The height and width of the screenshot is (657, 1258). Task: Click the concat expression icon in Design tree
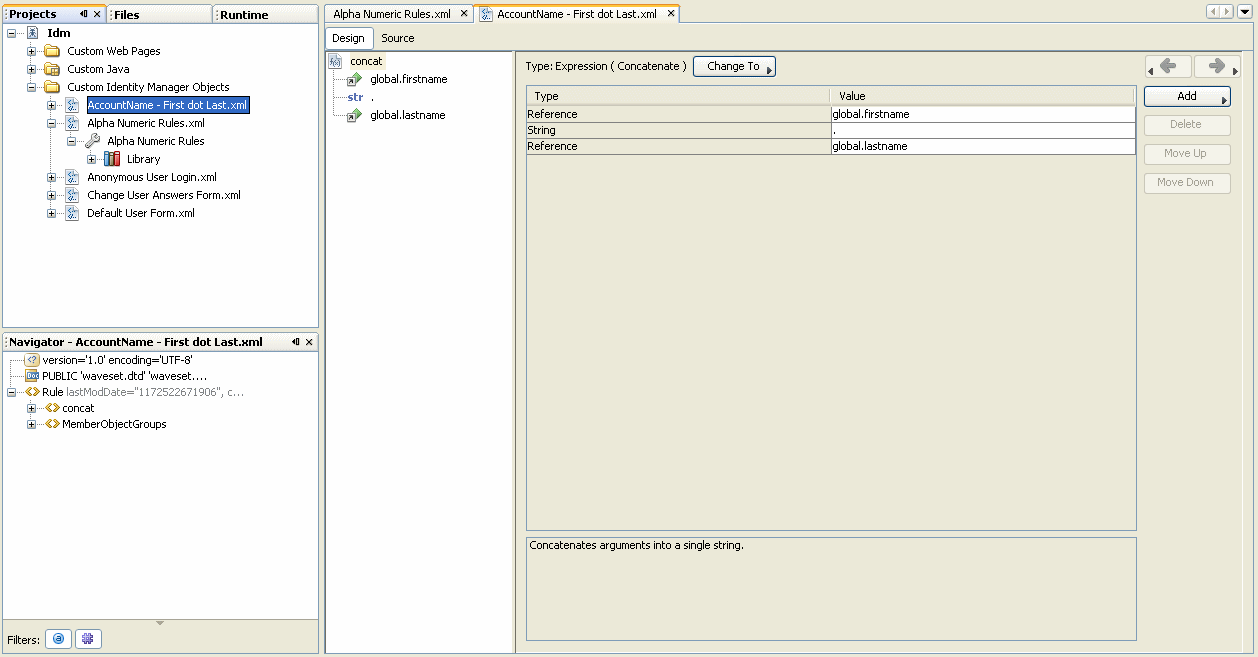pyautogui.click(x=336, y=61)
